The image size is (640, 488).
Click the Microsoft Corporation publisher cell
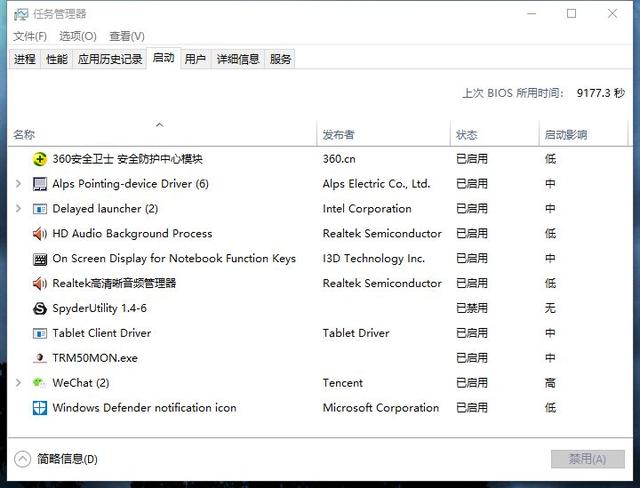381,408
